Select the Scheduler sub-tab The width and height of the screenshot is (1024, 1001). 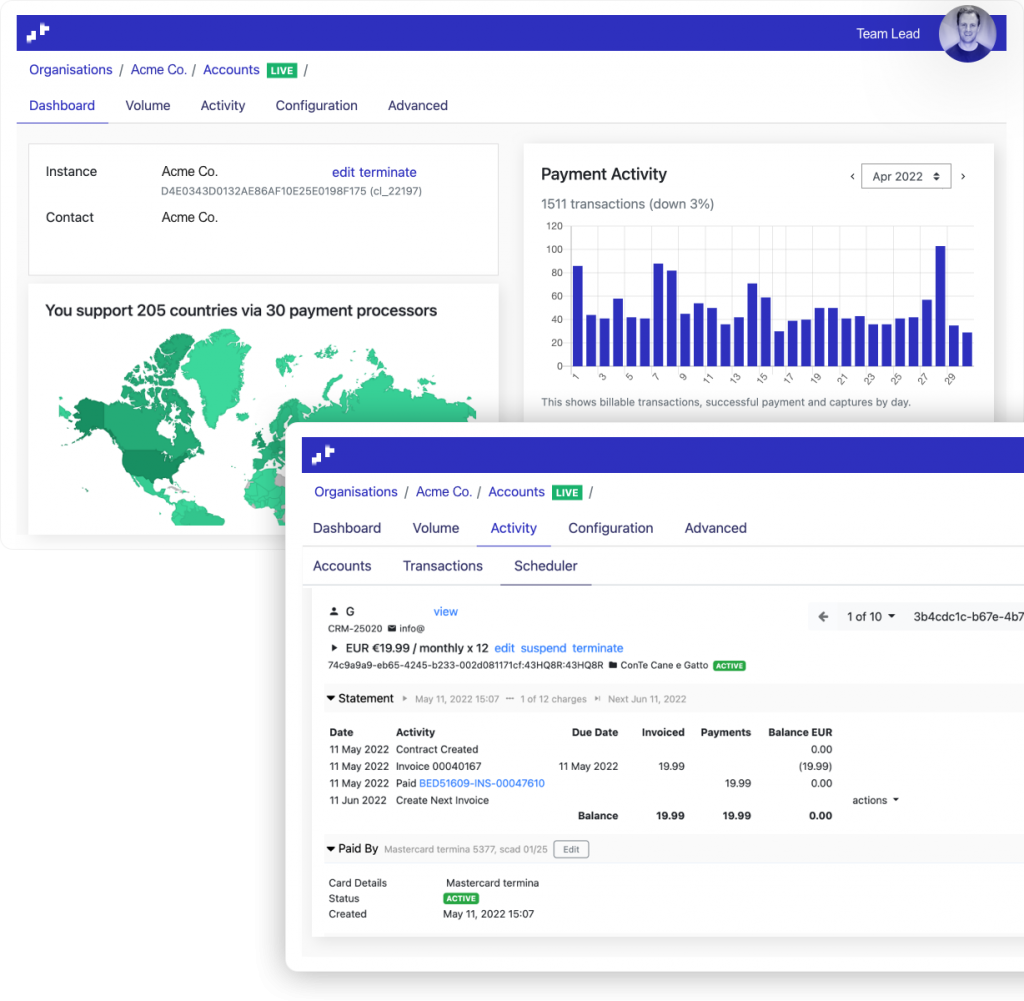[545, 566]
